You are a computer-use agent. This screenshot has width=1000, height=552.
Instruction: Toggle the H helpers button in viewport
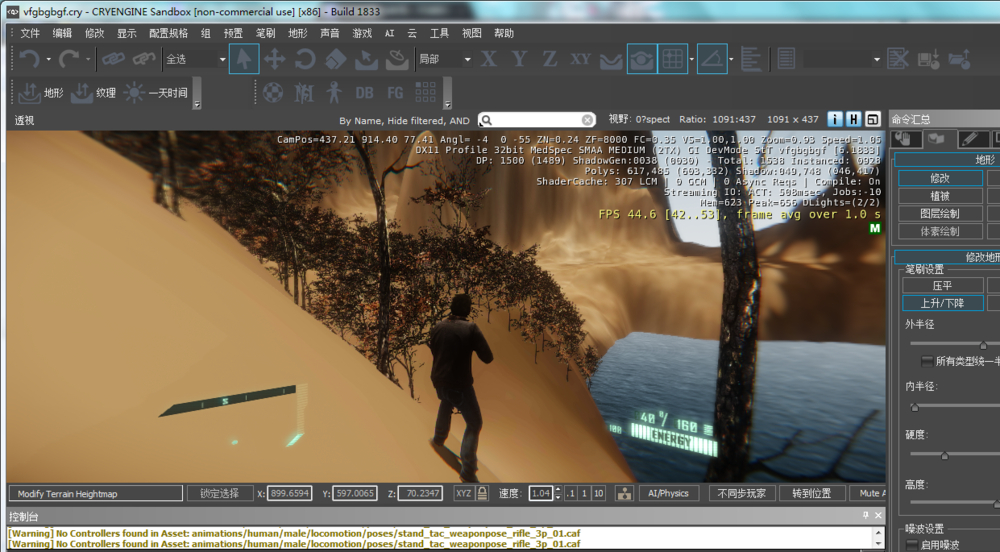pyautogui.click(x=854, y=120)
